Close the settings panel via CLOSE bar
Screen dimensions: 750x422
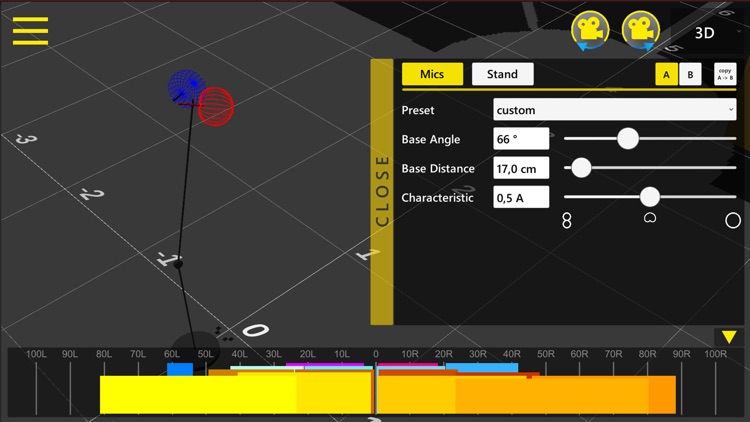pyautogui.click(x=382, y=192)
